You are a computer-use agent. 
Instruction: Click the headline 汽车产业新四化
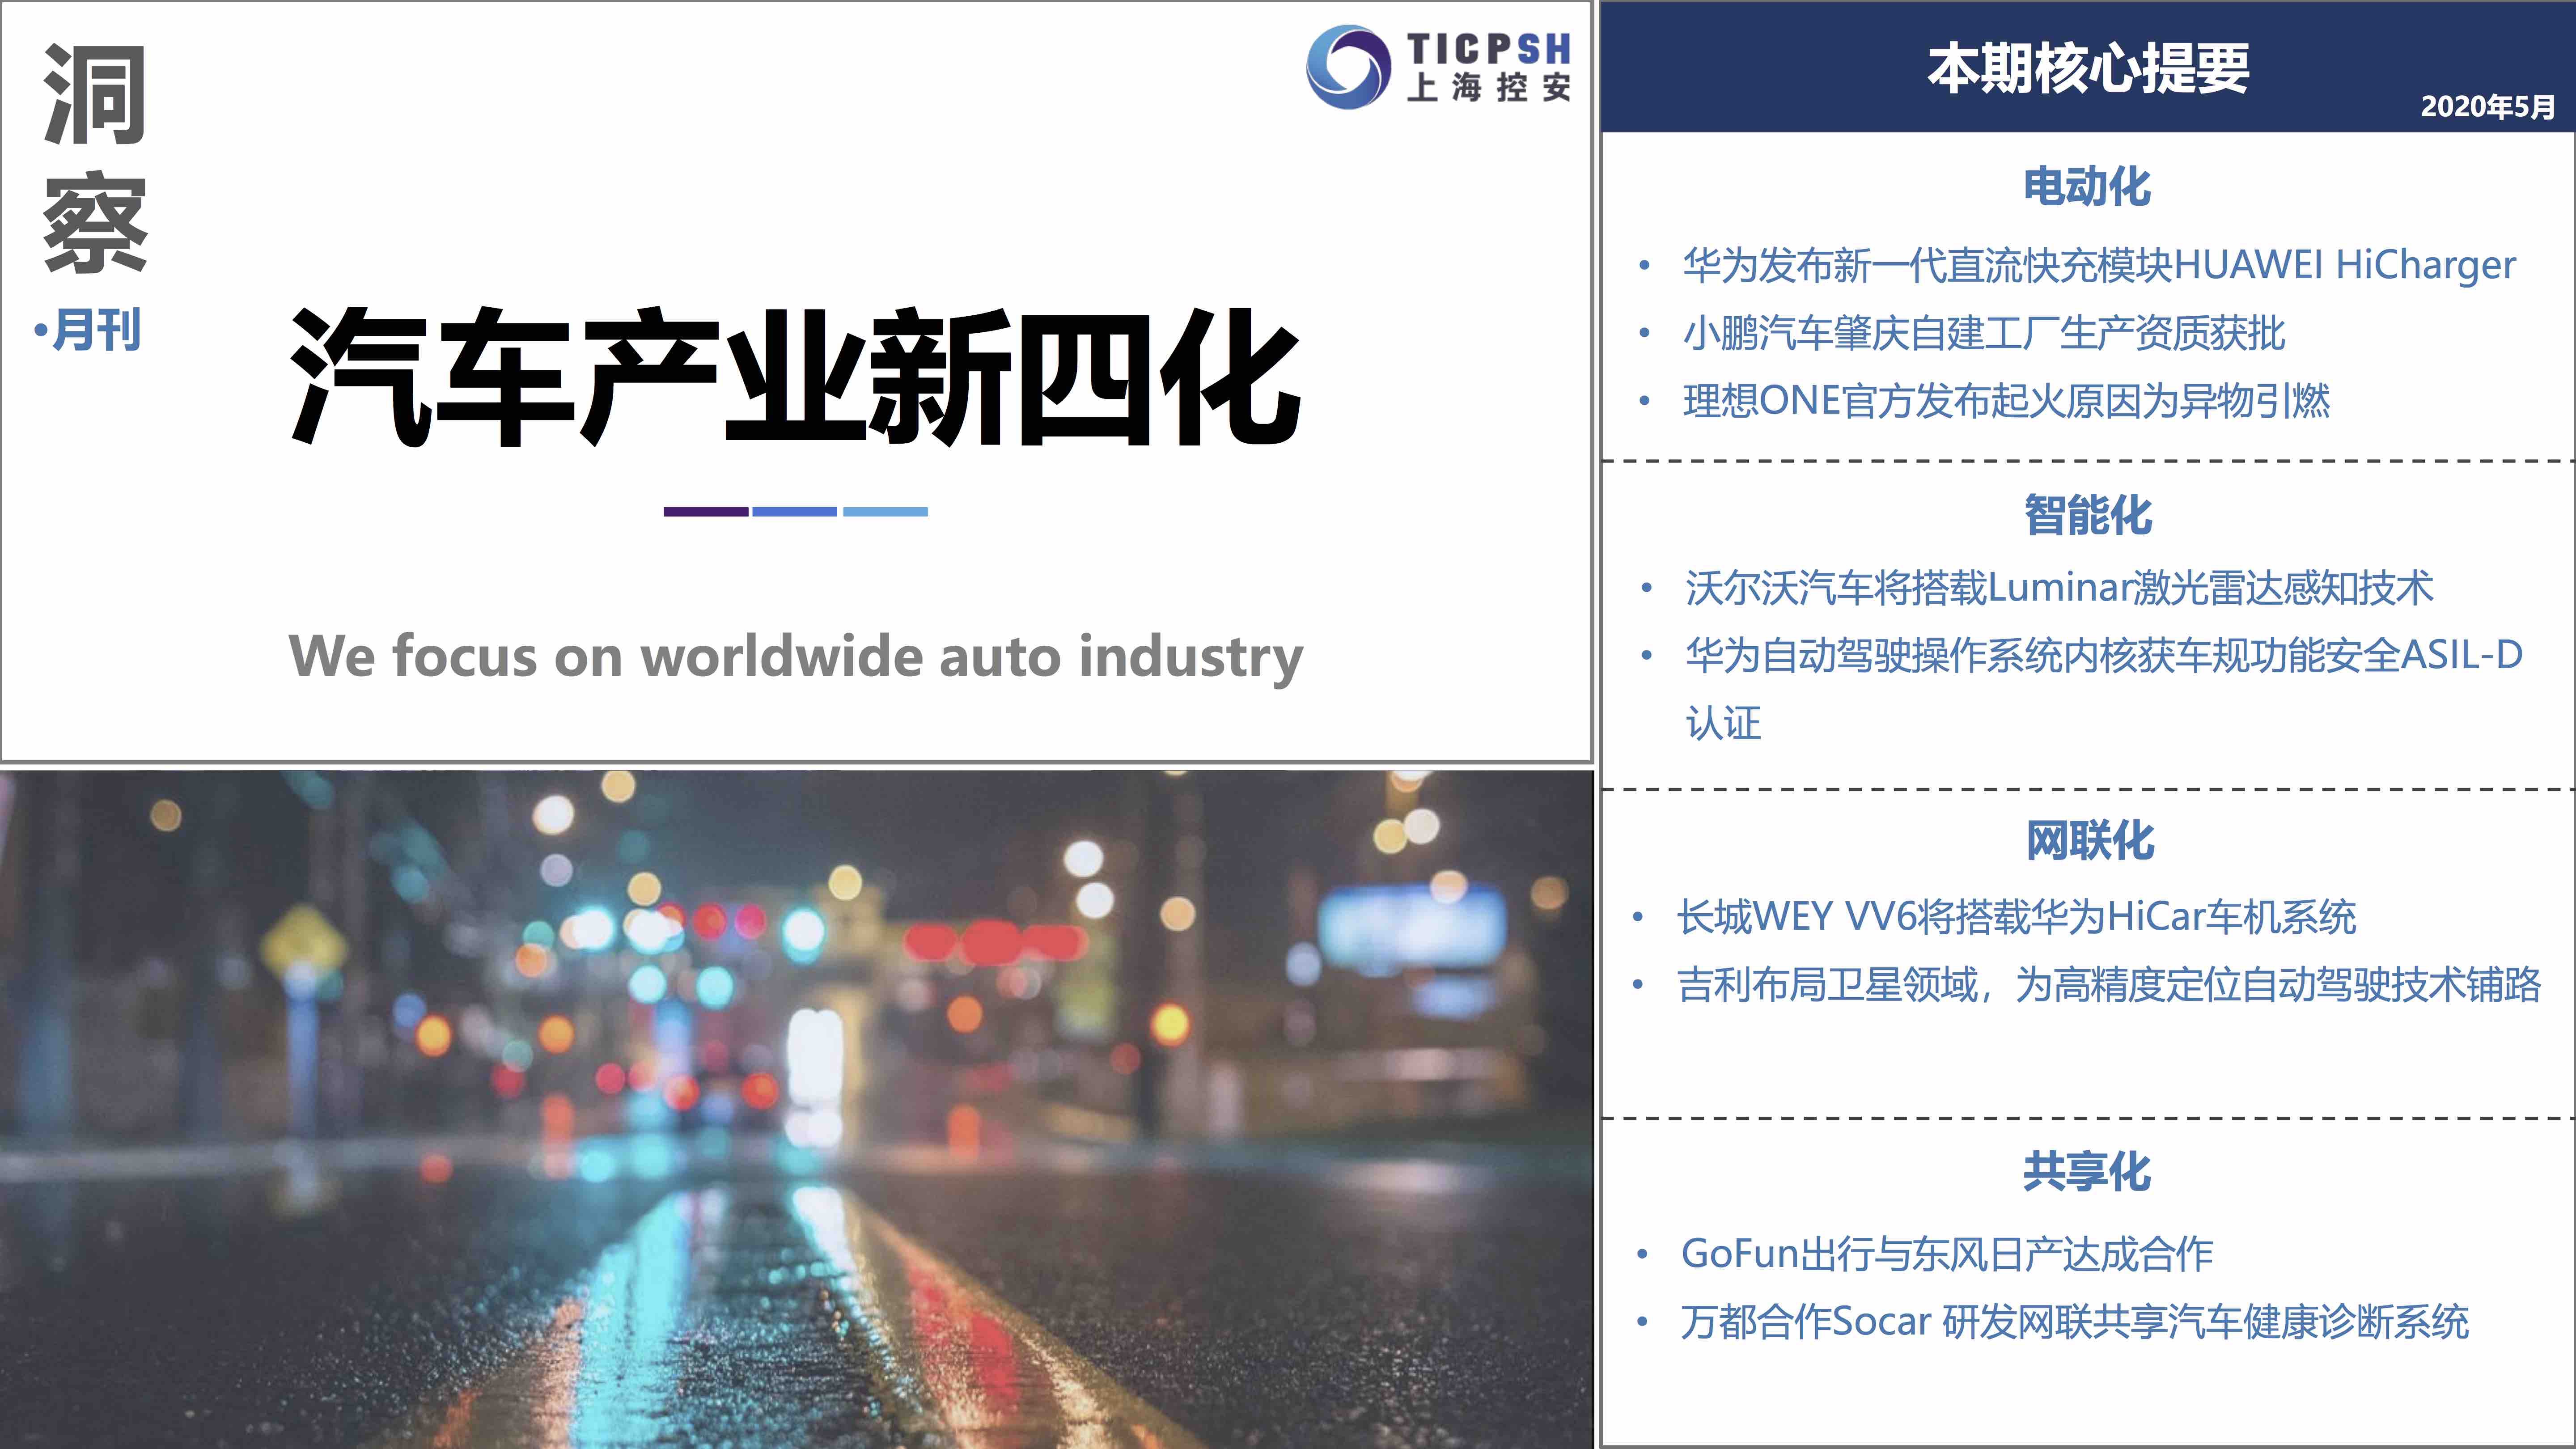point(795,378)
